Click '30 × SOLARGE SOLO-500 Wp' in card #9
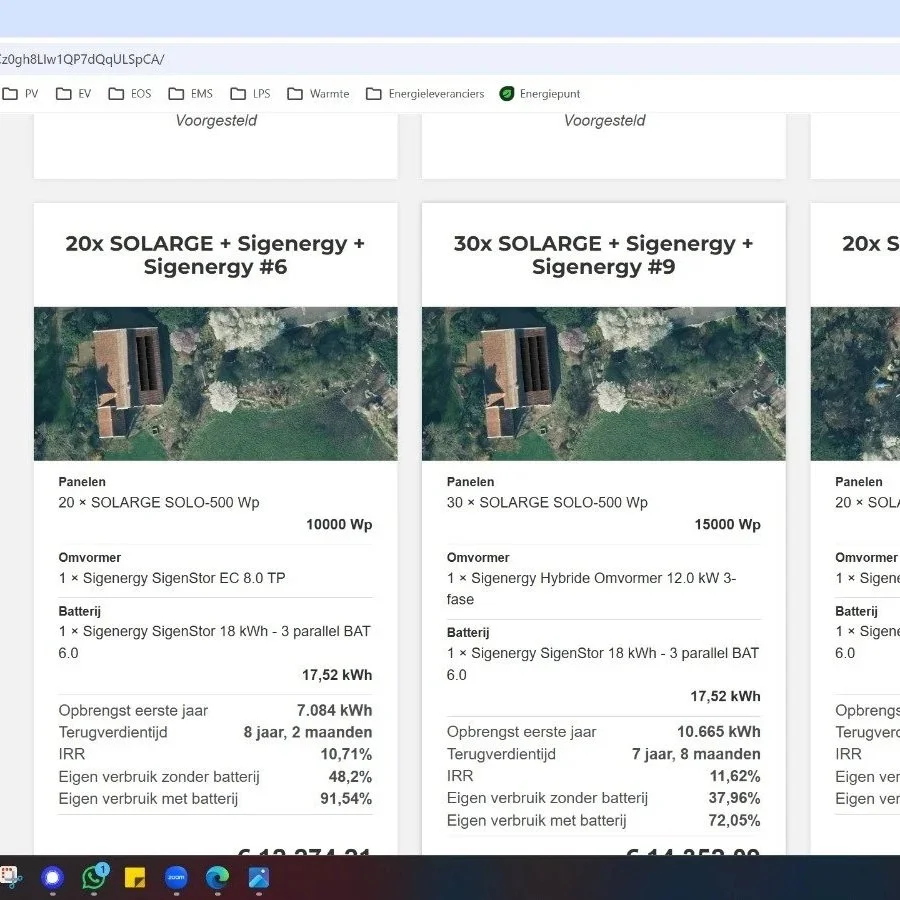Image resolution: width=900 pixels, height=900 pixels. (547, 502)
